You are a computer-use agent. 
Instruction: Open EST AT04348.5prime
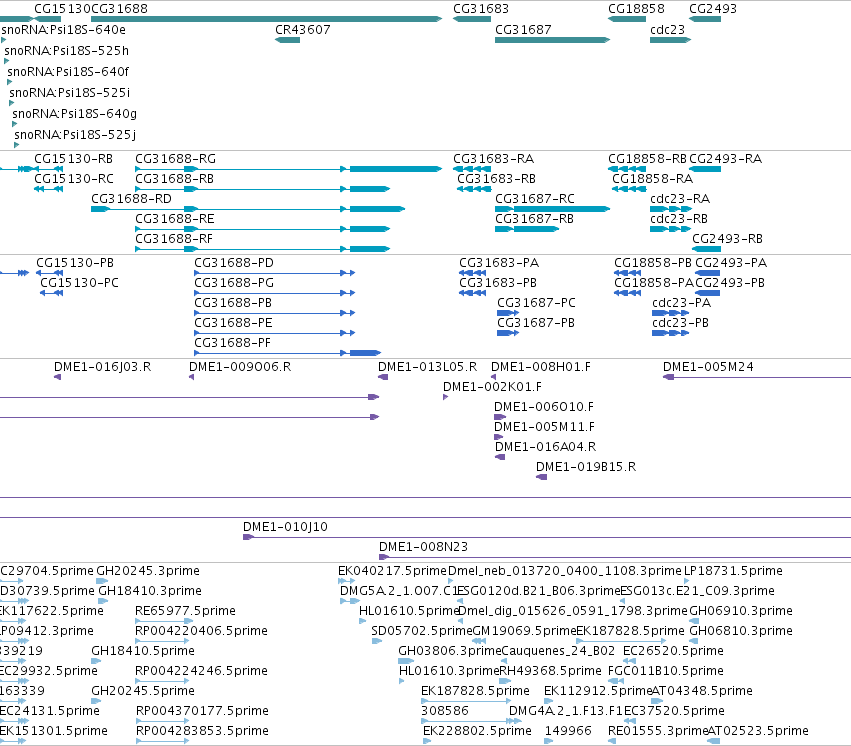(657, 701)
